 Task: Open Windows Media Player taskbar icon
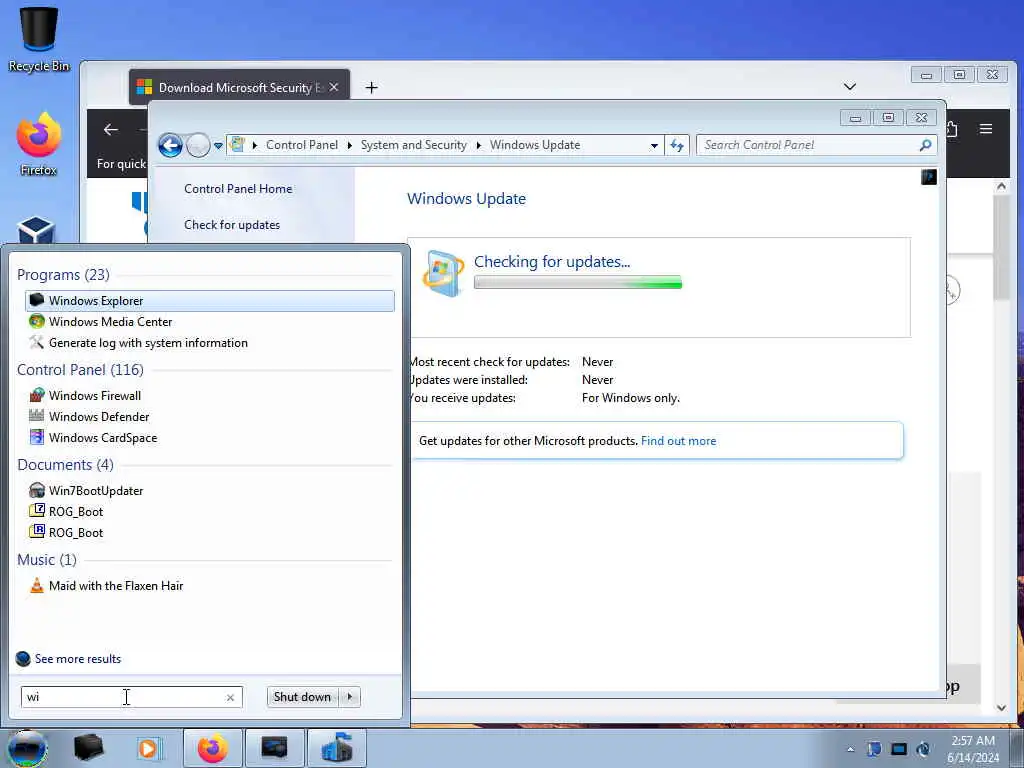[150, 748]
